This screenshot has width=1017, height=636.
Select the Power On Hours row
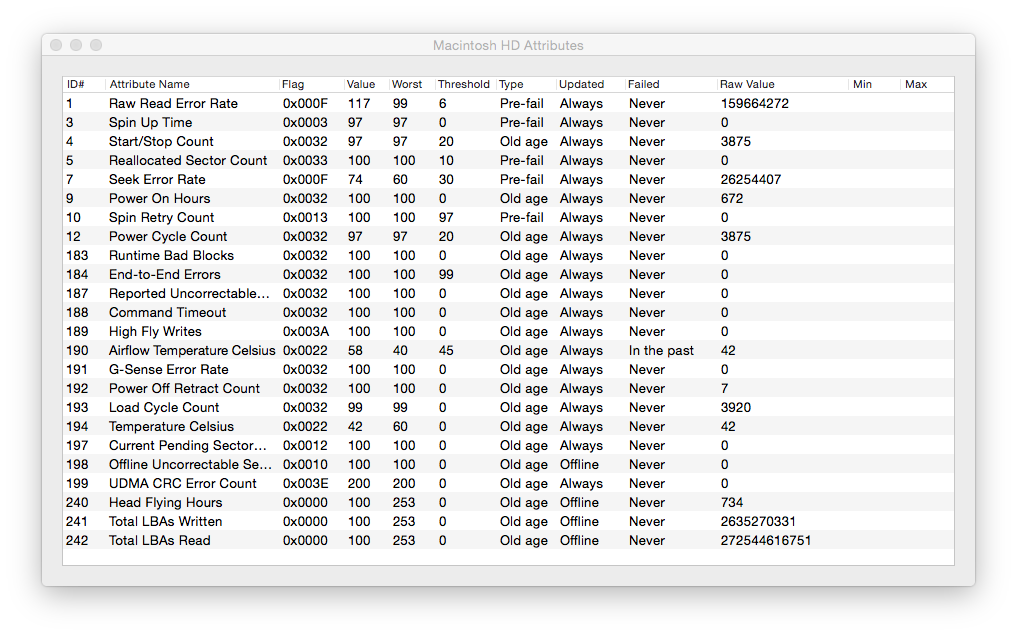click(x=508, y=198)
